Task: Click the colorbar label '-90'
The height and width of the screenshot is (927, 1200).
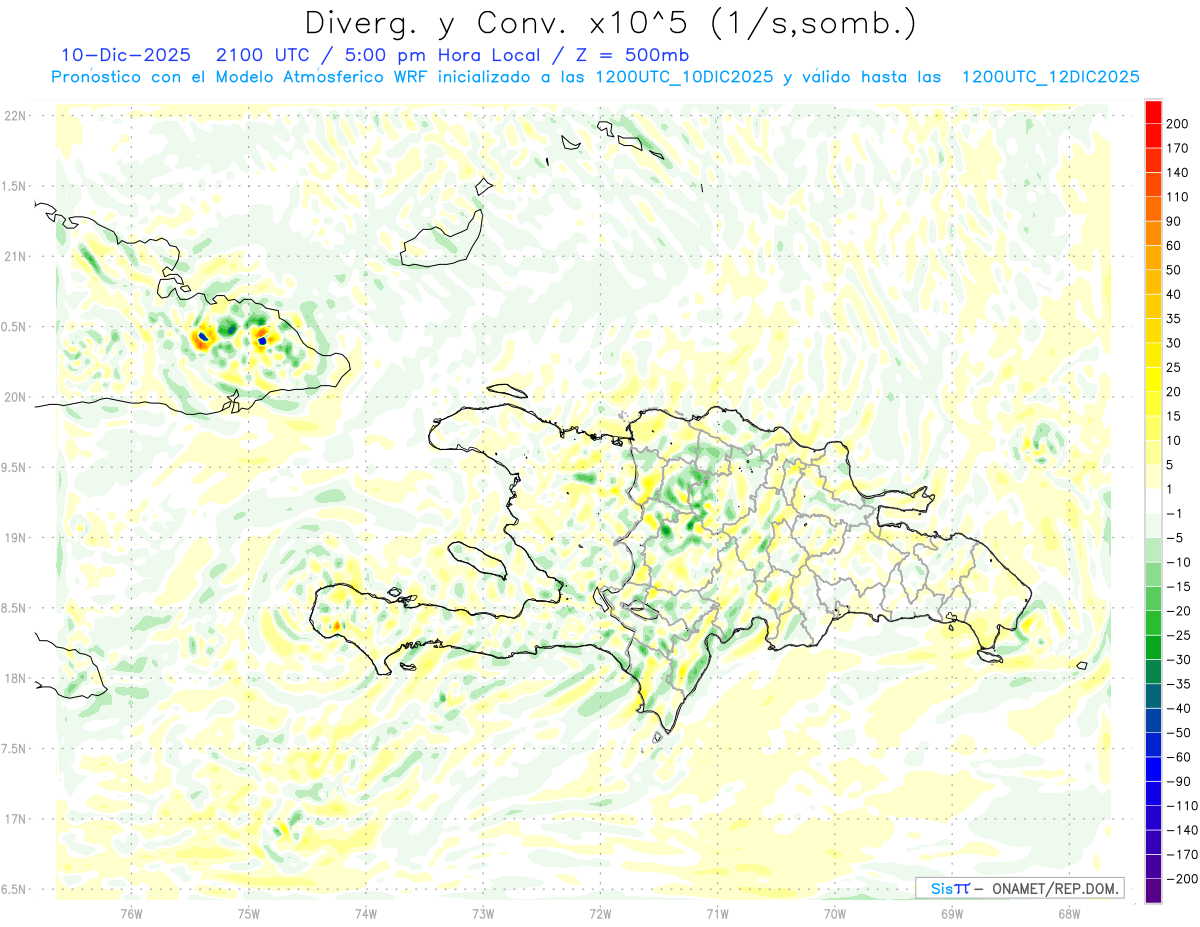Action: pyautogui.click(x=1178, y=782)
